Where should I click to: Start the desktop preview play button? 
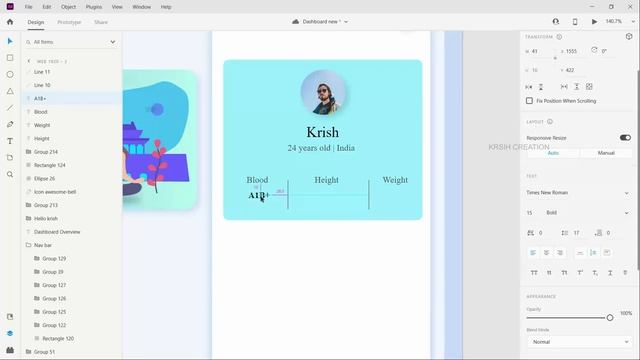[594, 22]
